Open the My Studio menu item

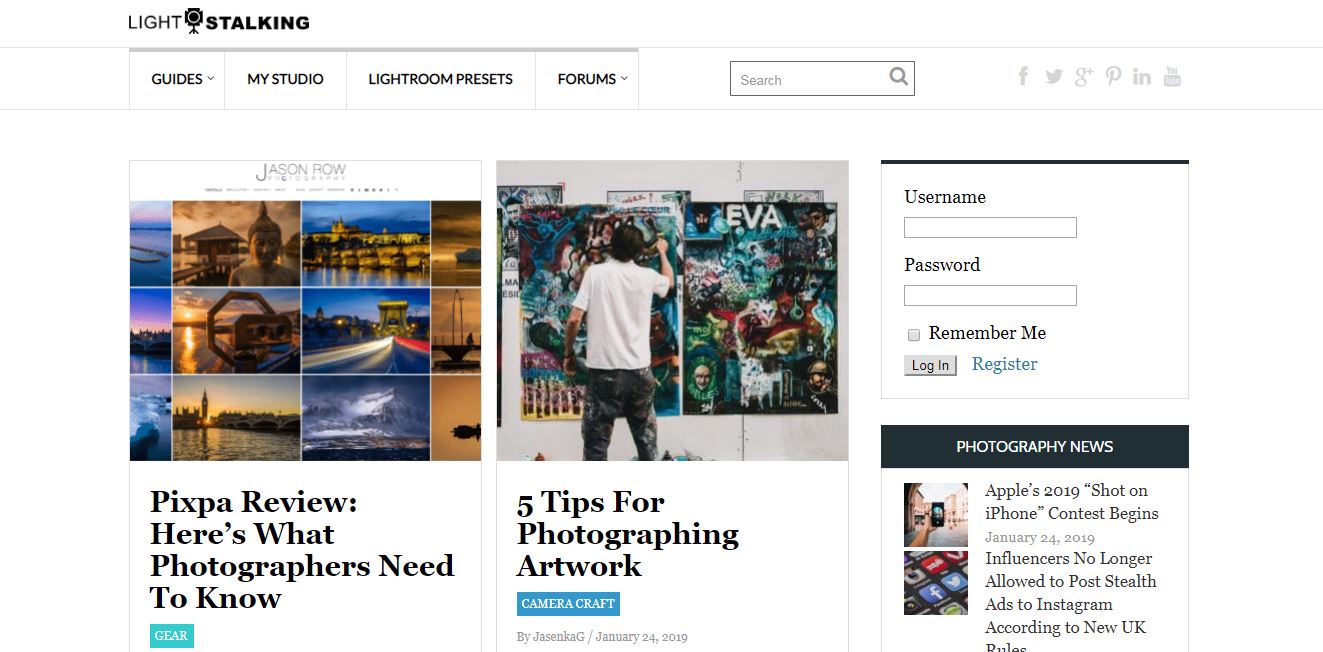click(285, 79)
